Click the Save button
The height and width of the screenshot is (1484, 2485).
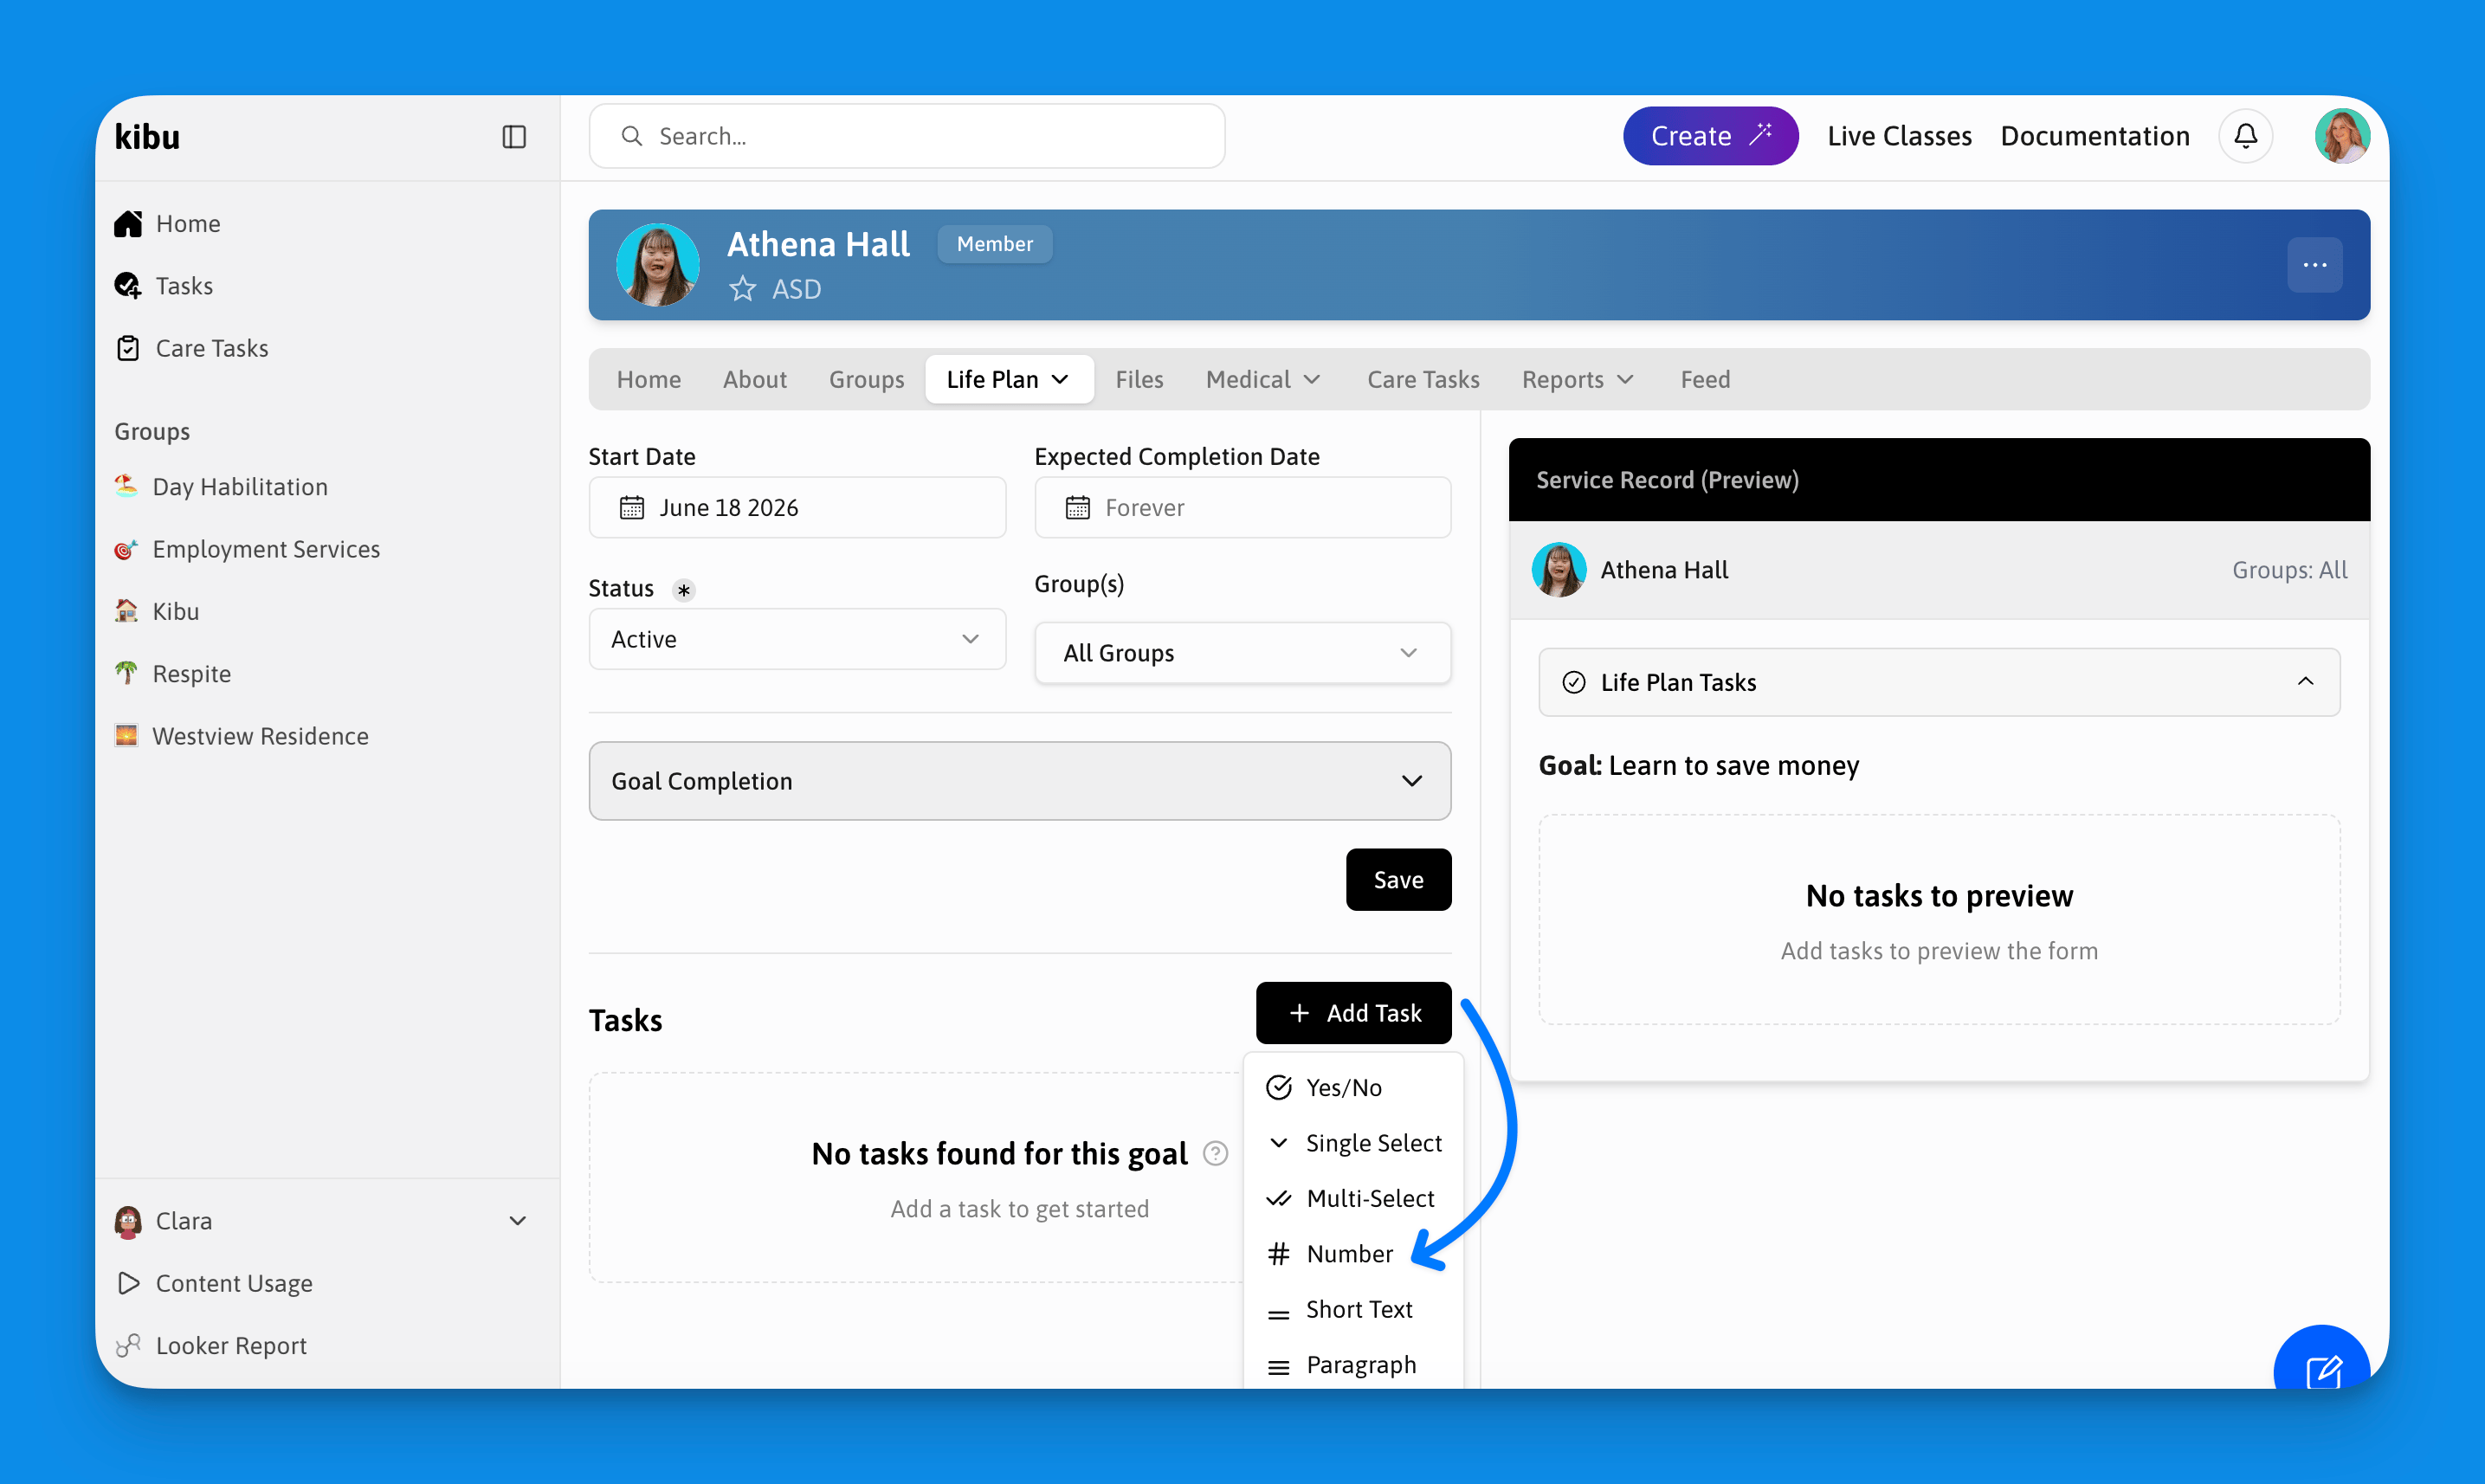(x=1398, y=880)
